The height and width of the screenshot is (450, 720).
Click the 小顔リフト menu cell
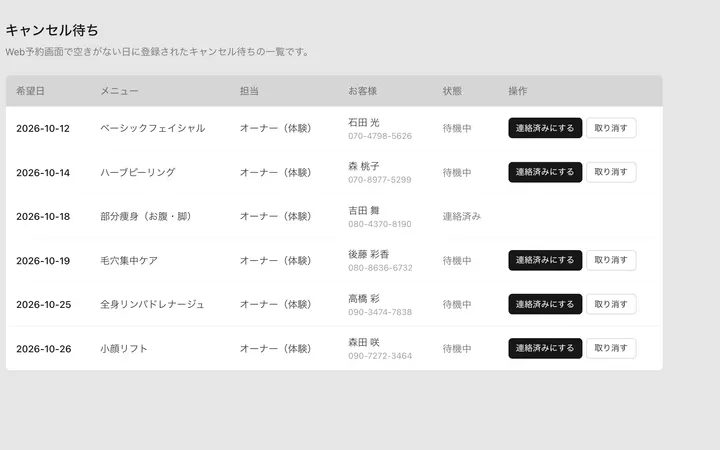click(x=124, y=349)
